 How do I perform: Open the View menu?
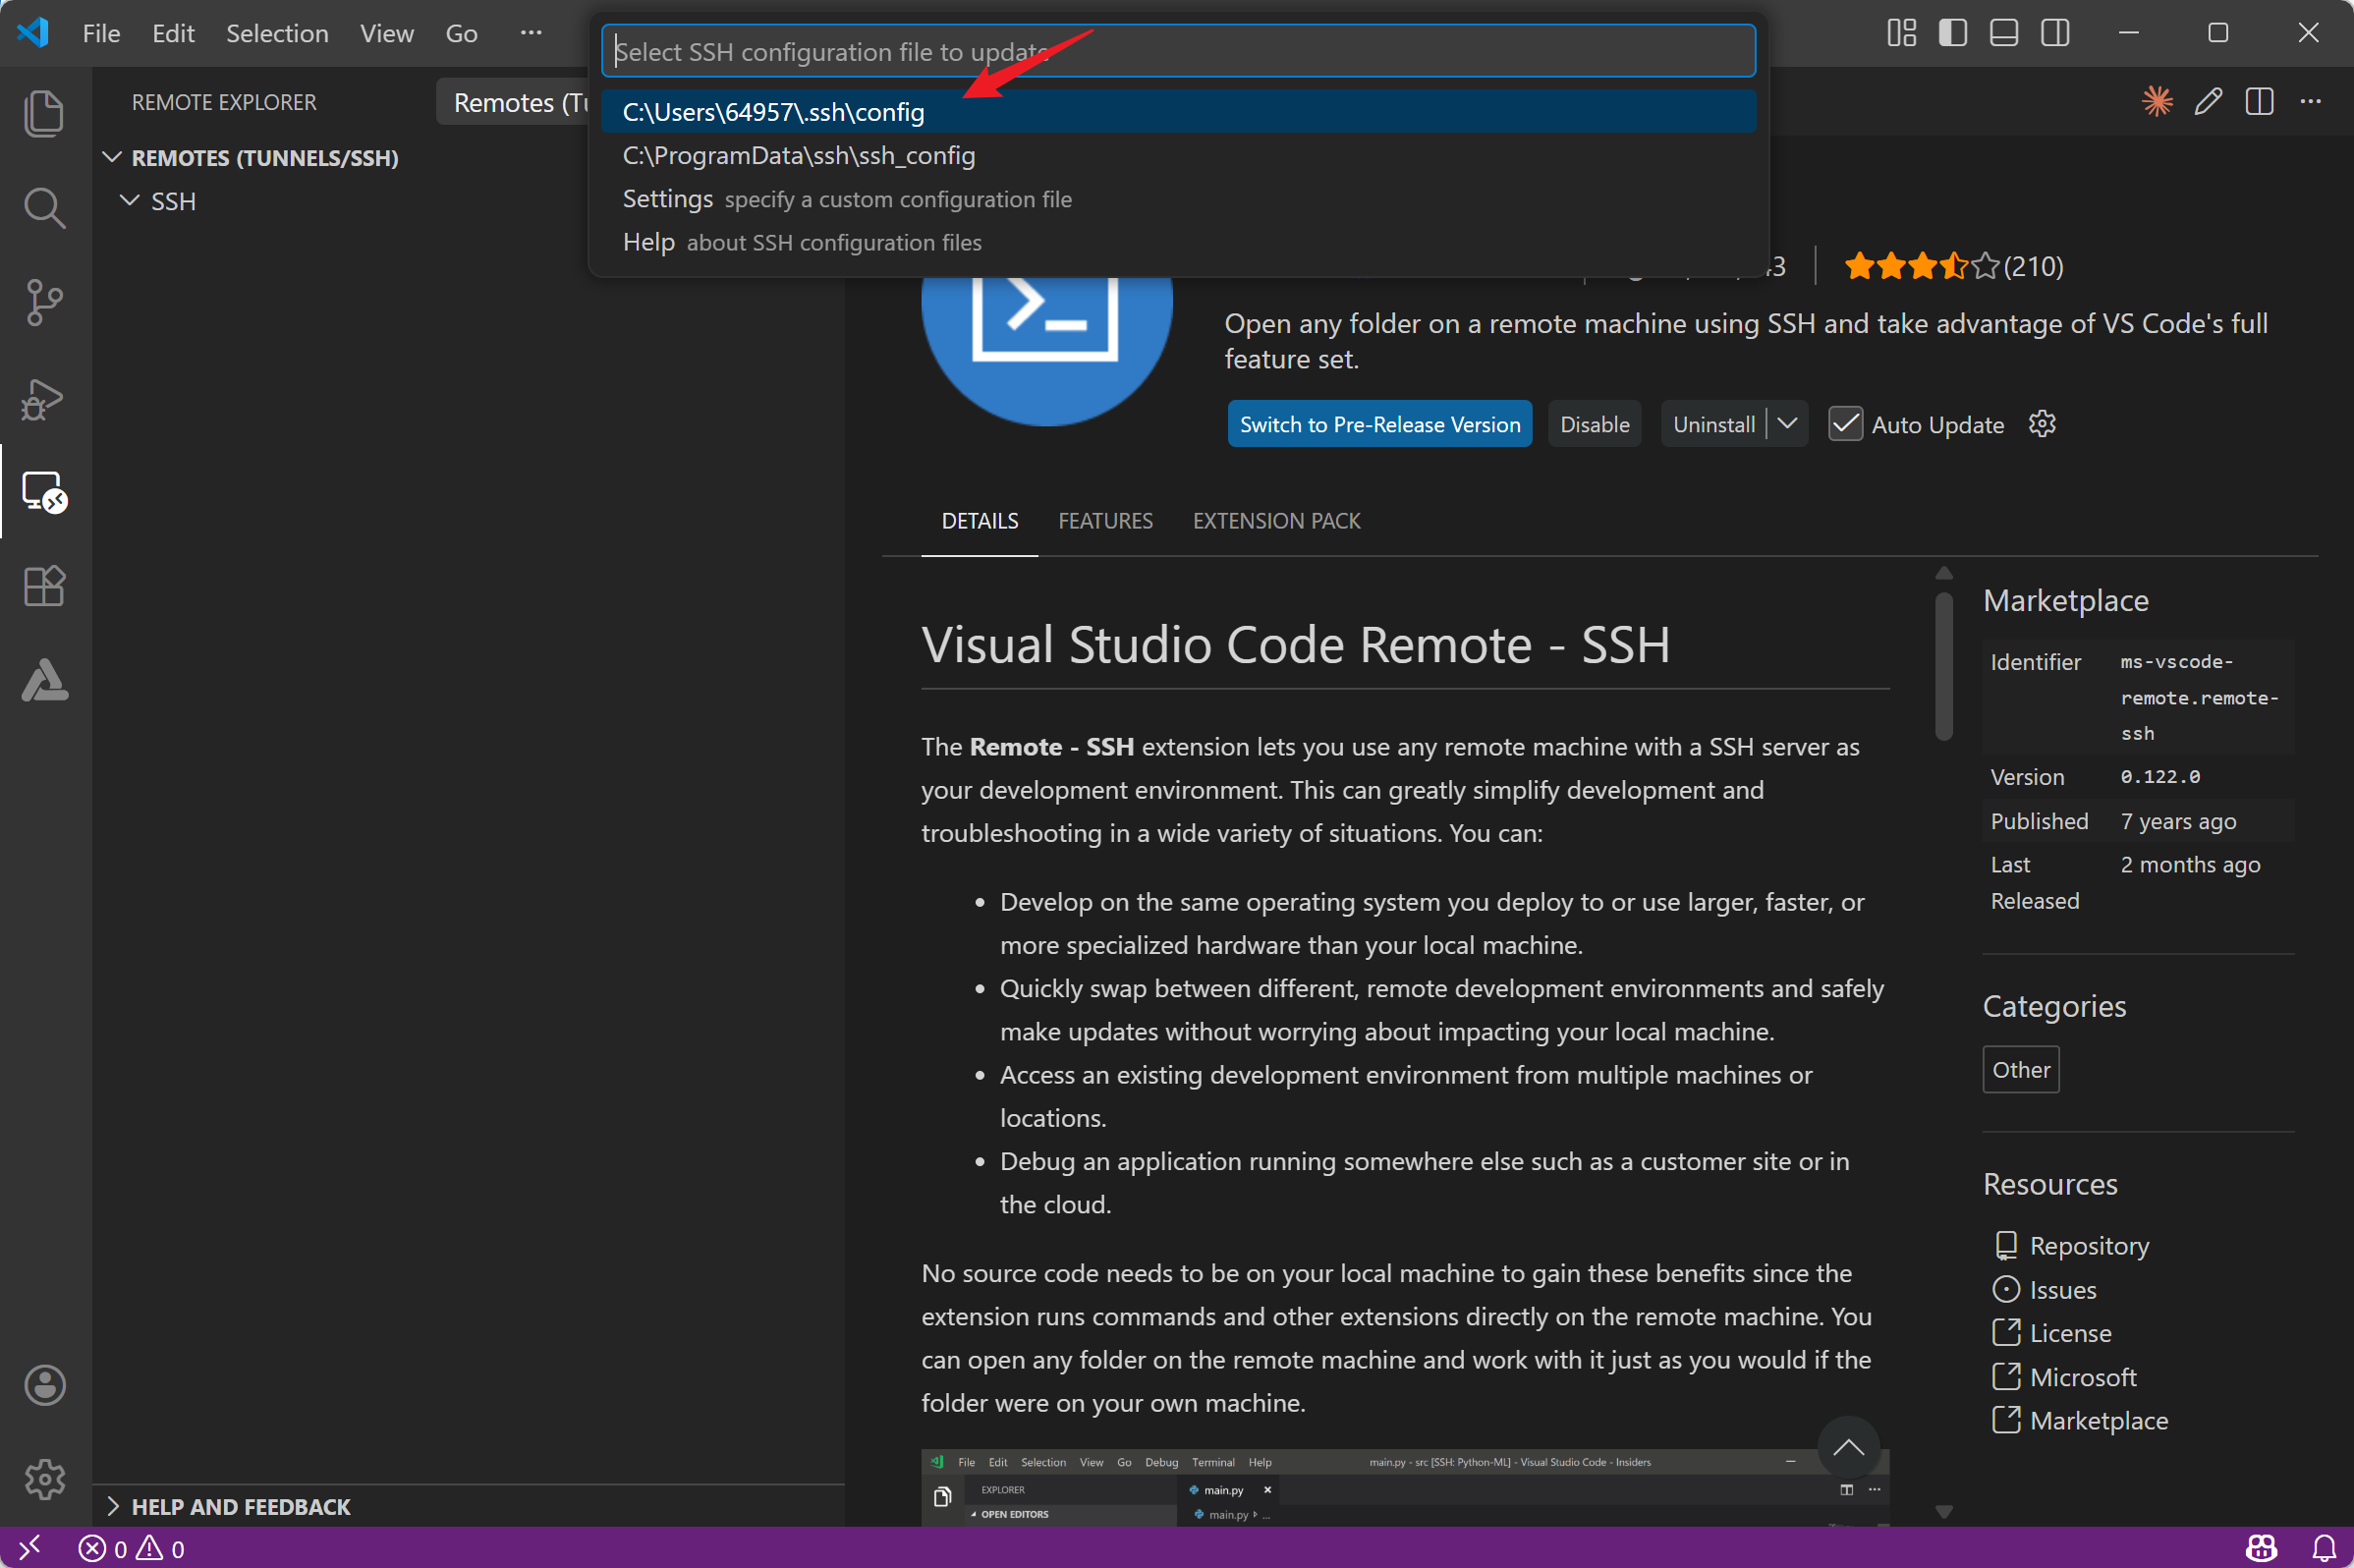(386, 33)
